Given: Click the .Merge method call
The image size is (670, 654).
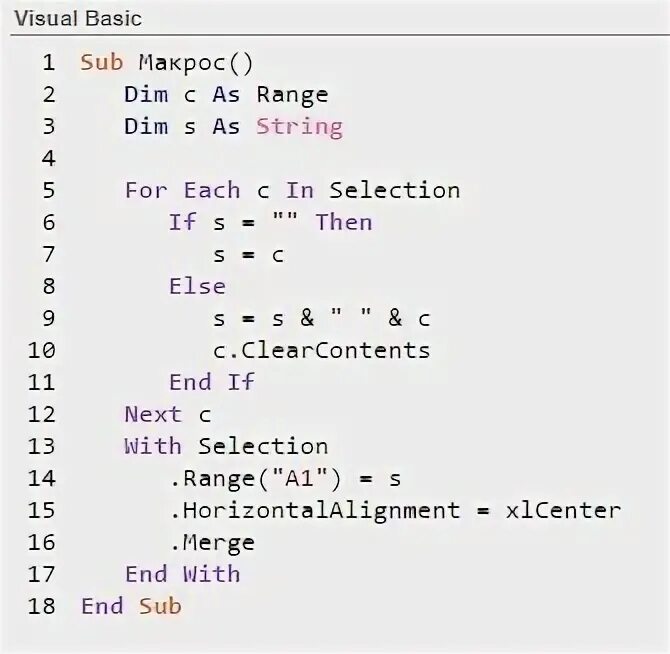Looking at the screenshot, I should click(212, 543).
